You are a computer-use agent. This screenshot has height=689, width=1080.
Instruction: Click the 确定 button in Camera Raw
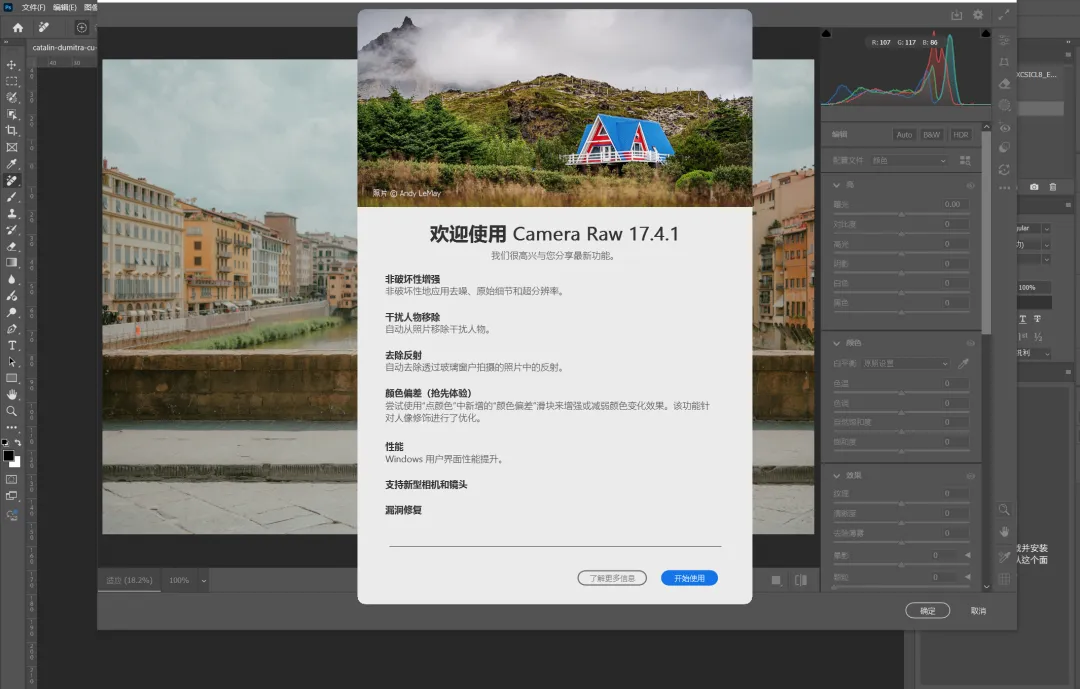coord(928,611)
